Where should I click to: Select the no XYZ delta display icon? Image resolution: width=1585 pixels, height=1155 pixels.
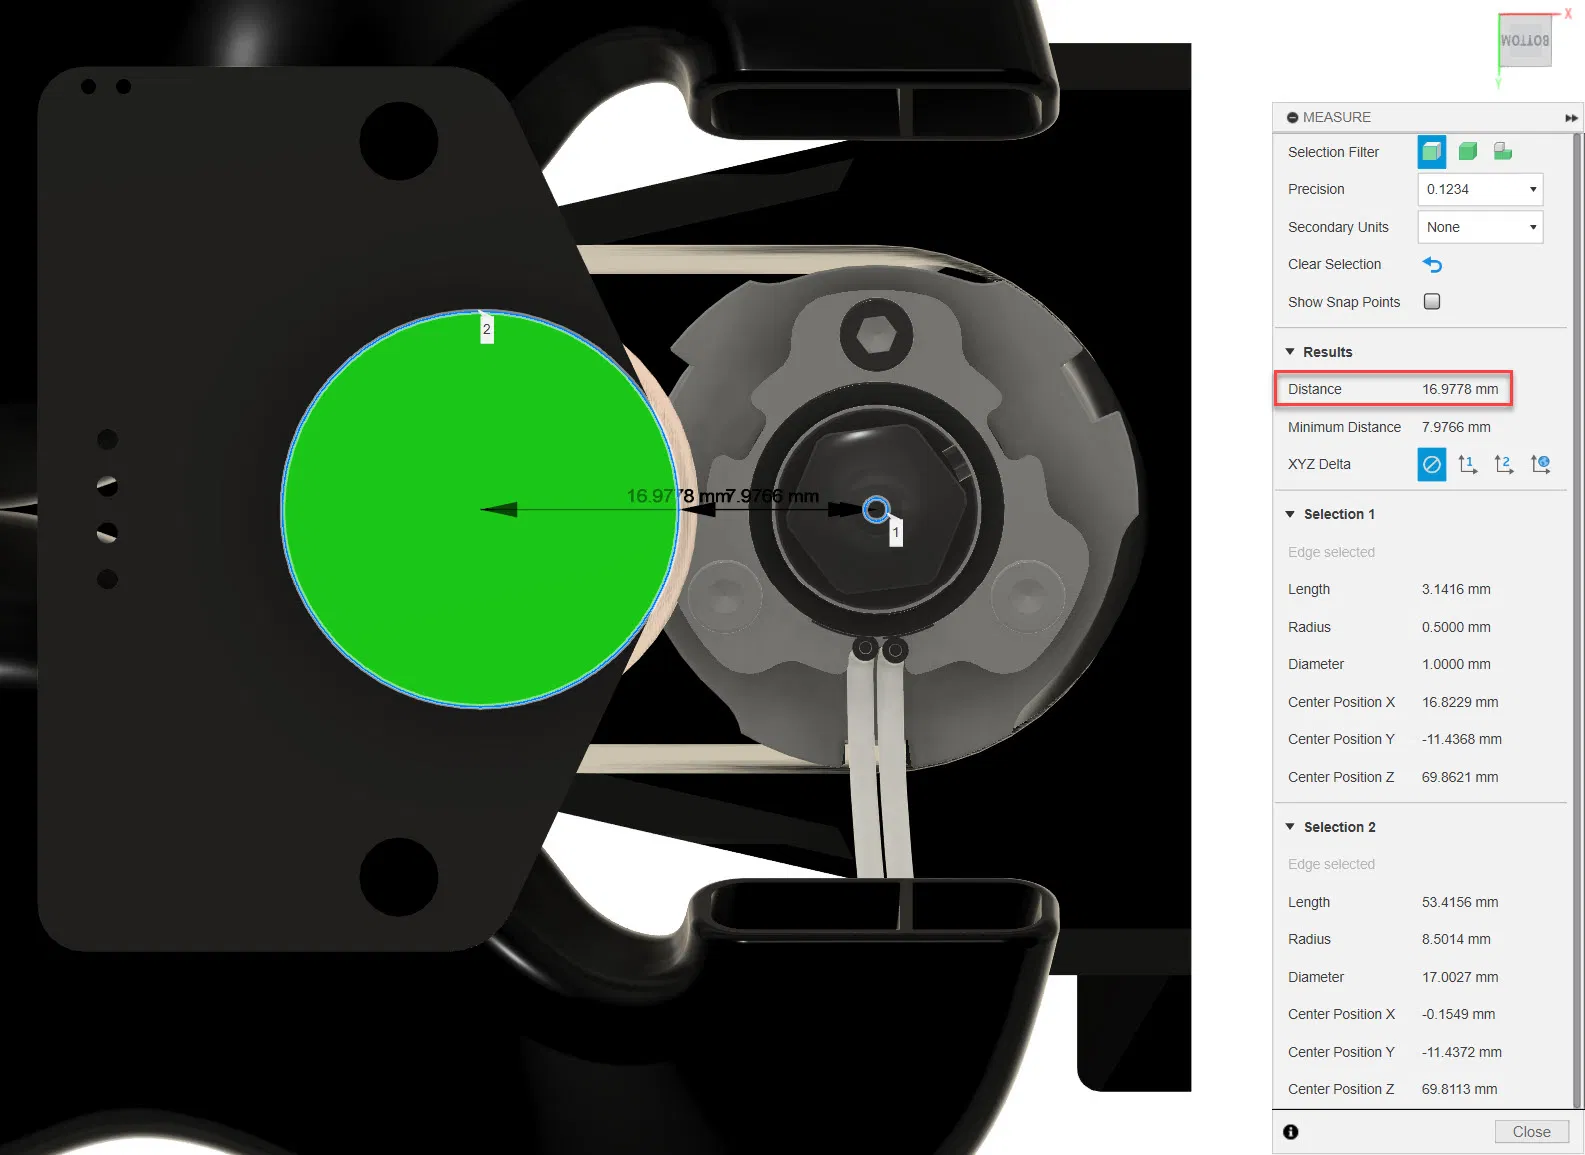pos(1432,464)
